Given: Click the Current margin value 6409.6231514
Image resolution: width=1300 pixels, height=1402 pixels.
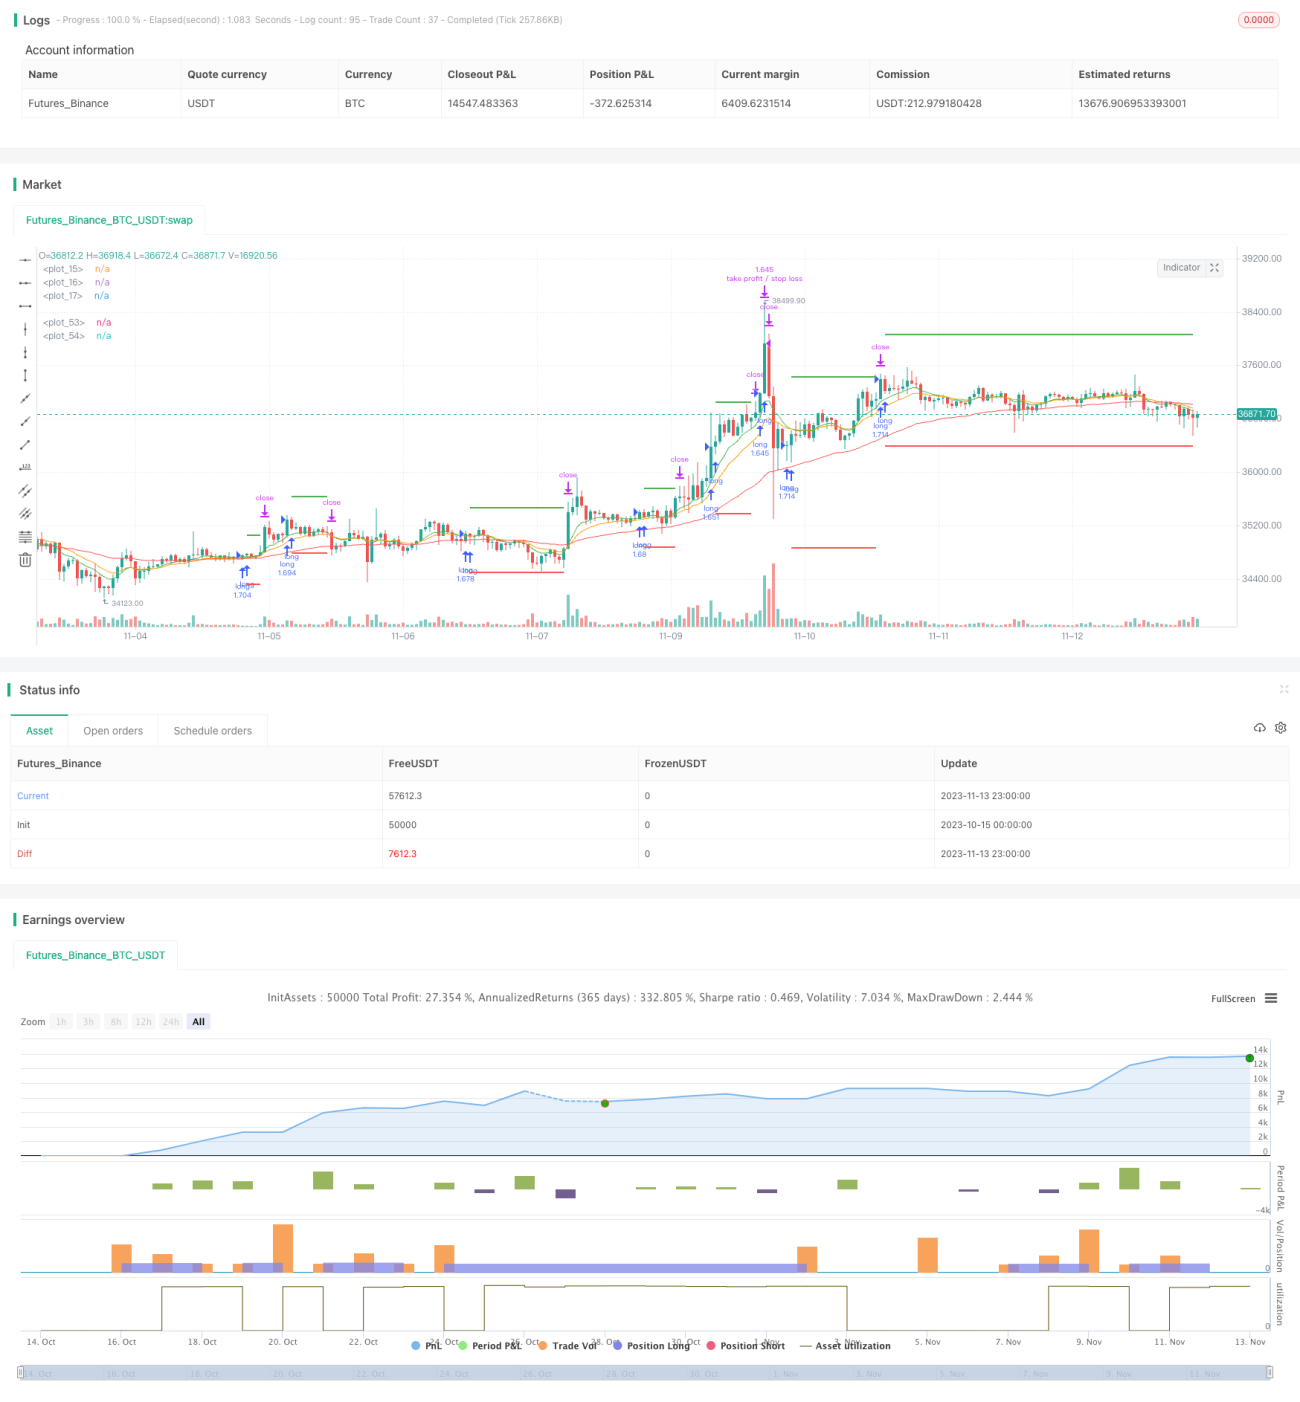Looking at the screenshot, I should [756, 103].
